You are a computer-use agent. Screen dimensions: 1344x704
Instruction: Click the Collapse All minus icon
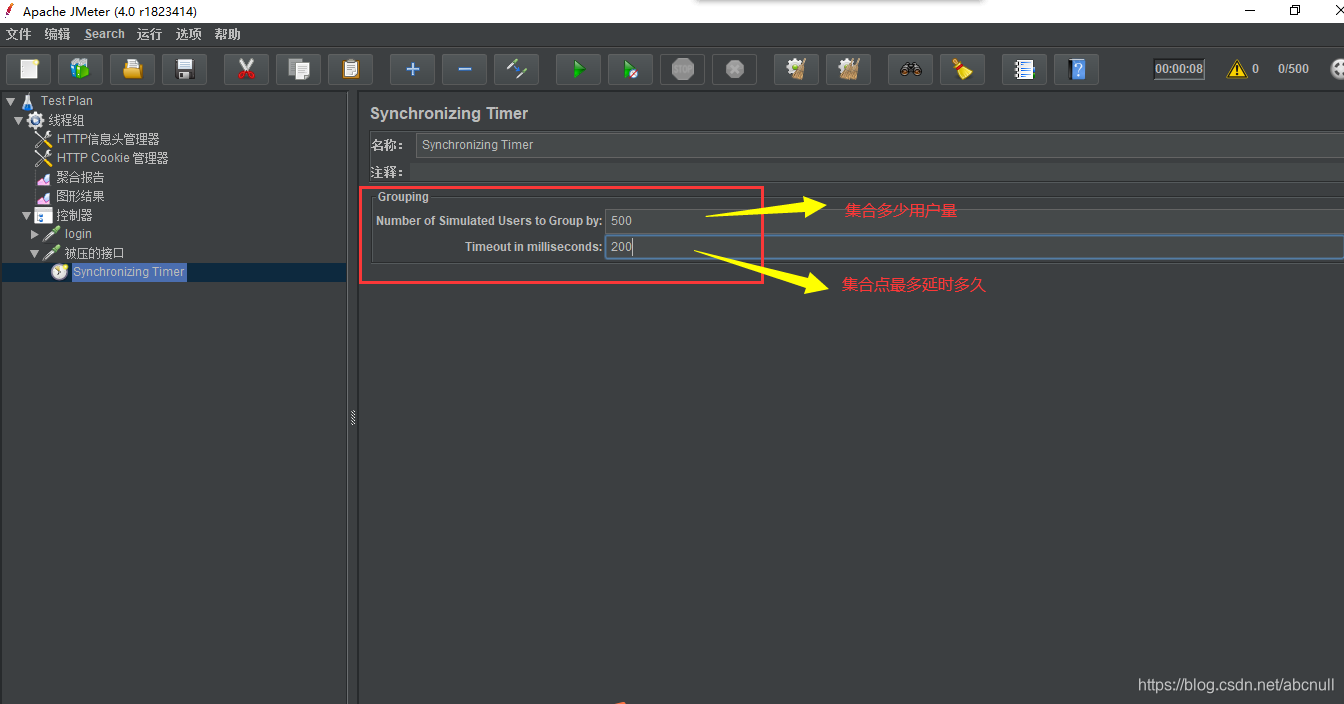pyautogui.click(x=464, y=69)
